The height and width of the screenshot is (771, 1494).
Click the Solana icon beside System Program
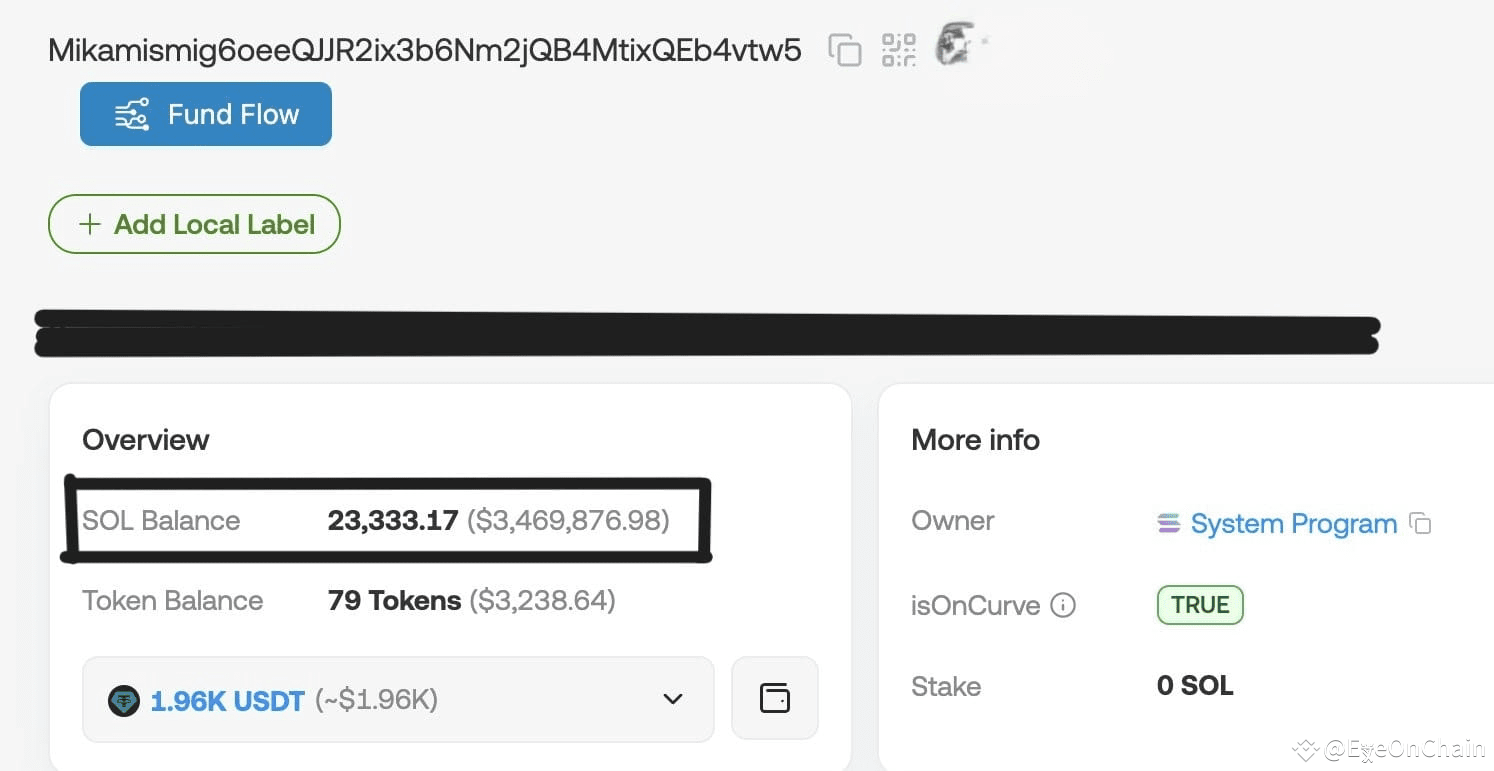(1168, 523)
